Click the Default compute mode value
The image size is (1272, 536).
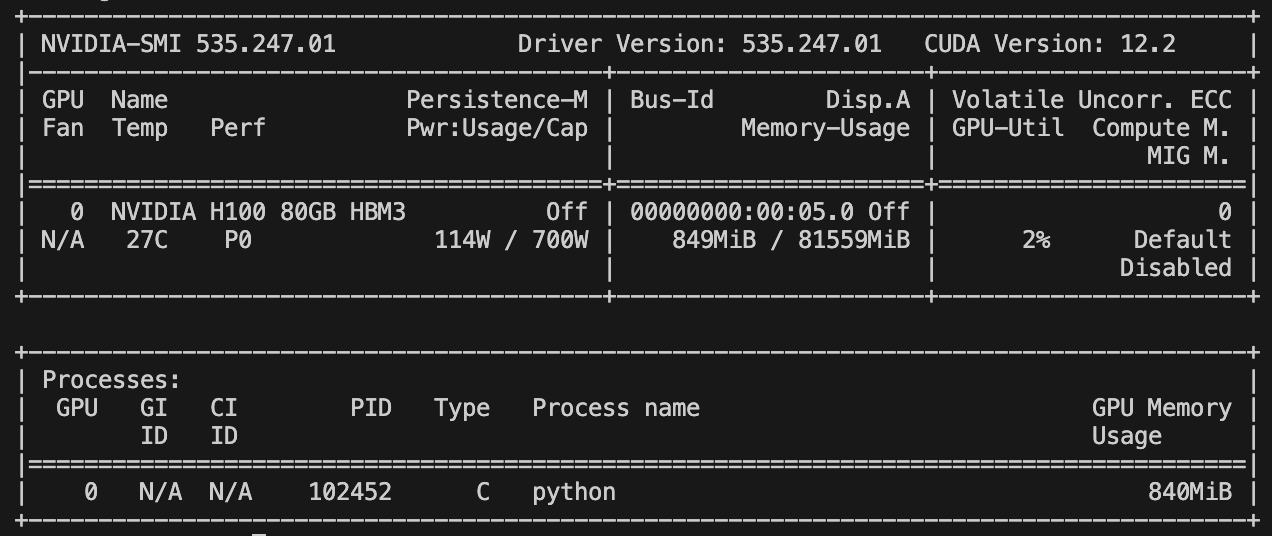pyautogui.click(x=1183, y=240)
